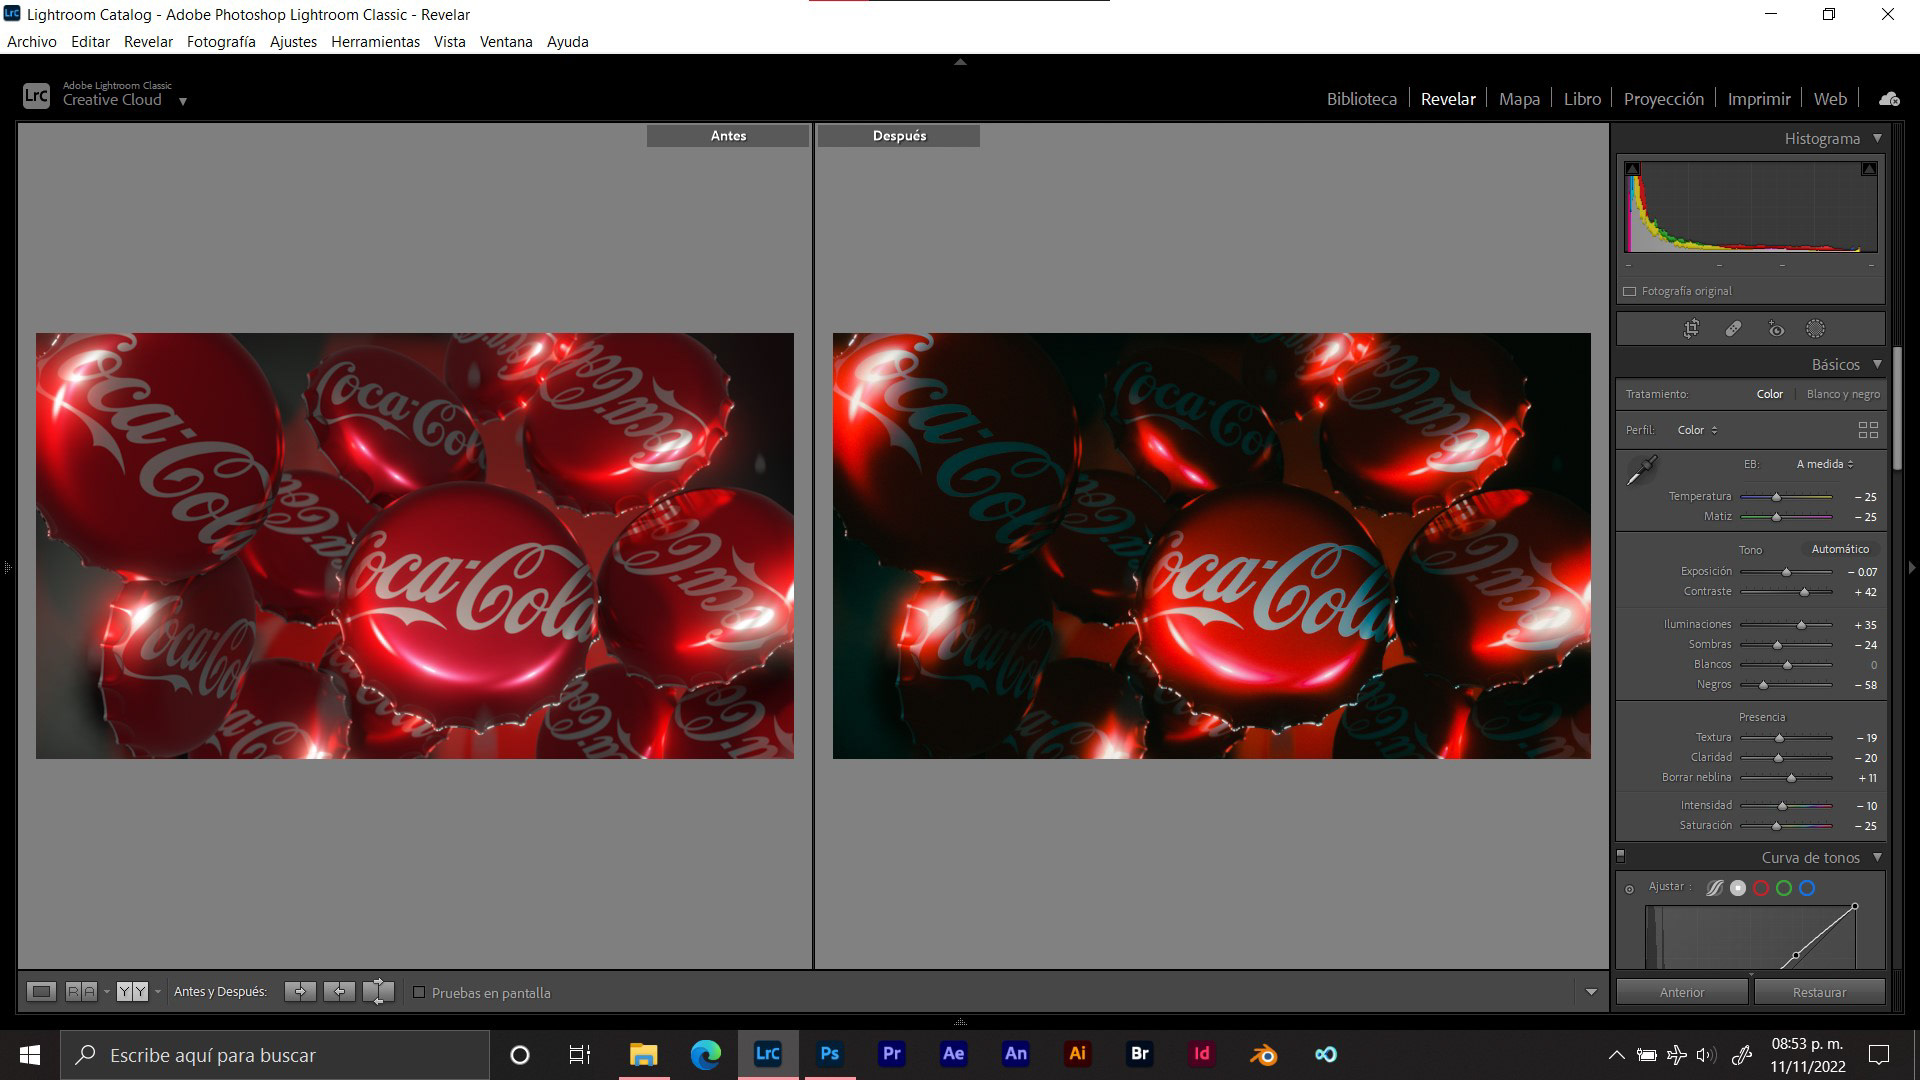This screenshot has width=1920, height=1080.
Task: Copy After settings to Before
Action: tap(339, 992)
